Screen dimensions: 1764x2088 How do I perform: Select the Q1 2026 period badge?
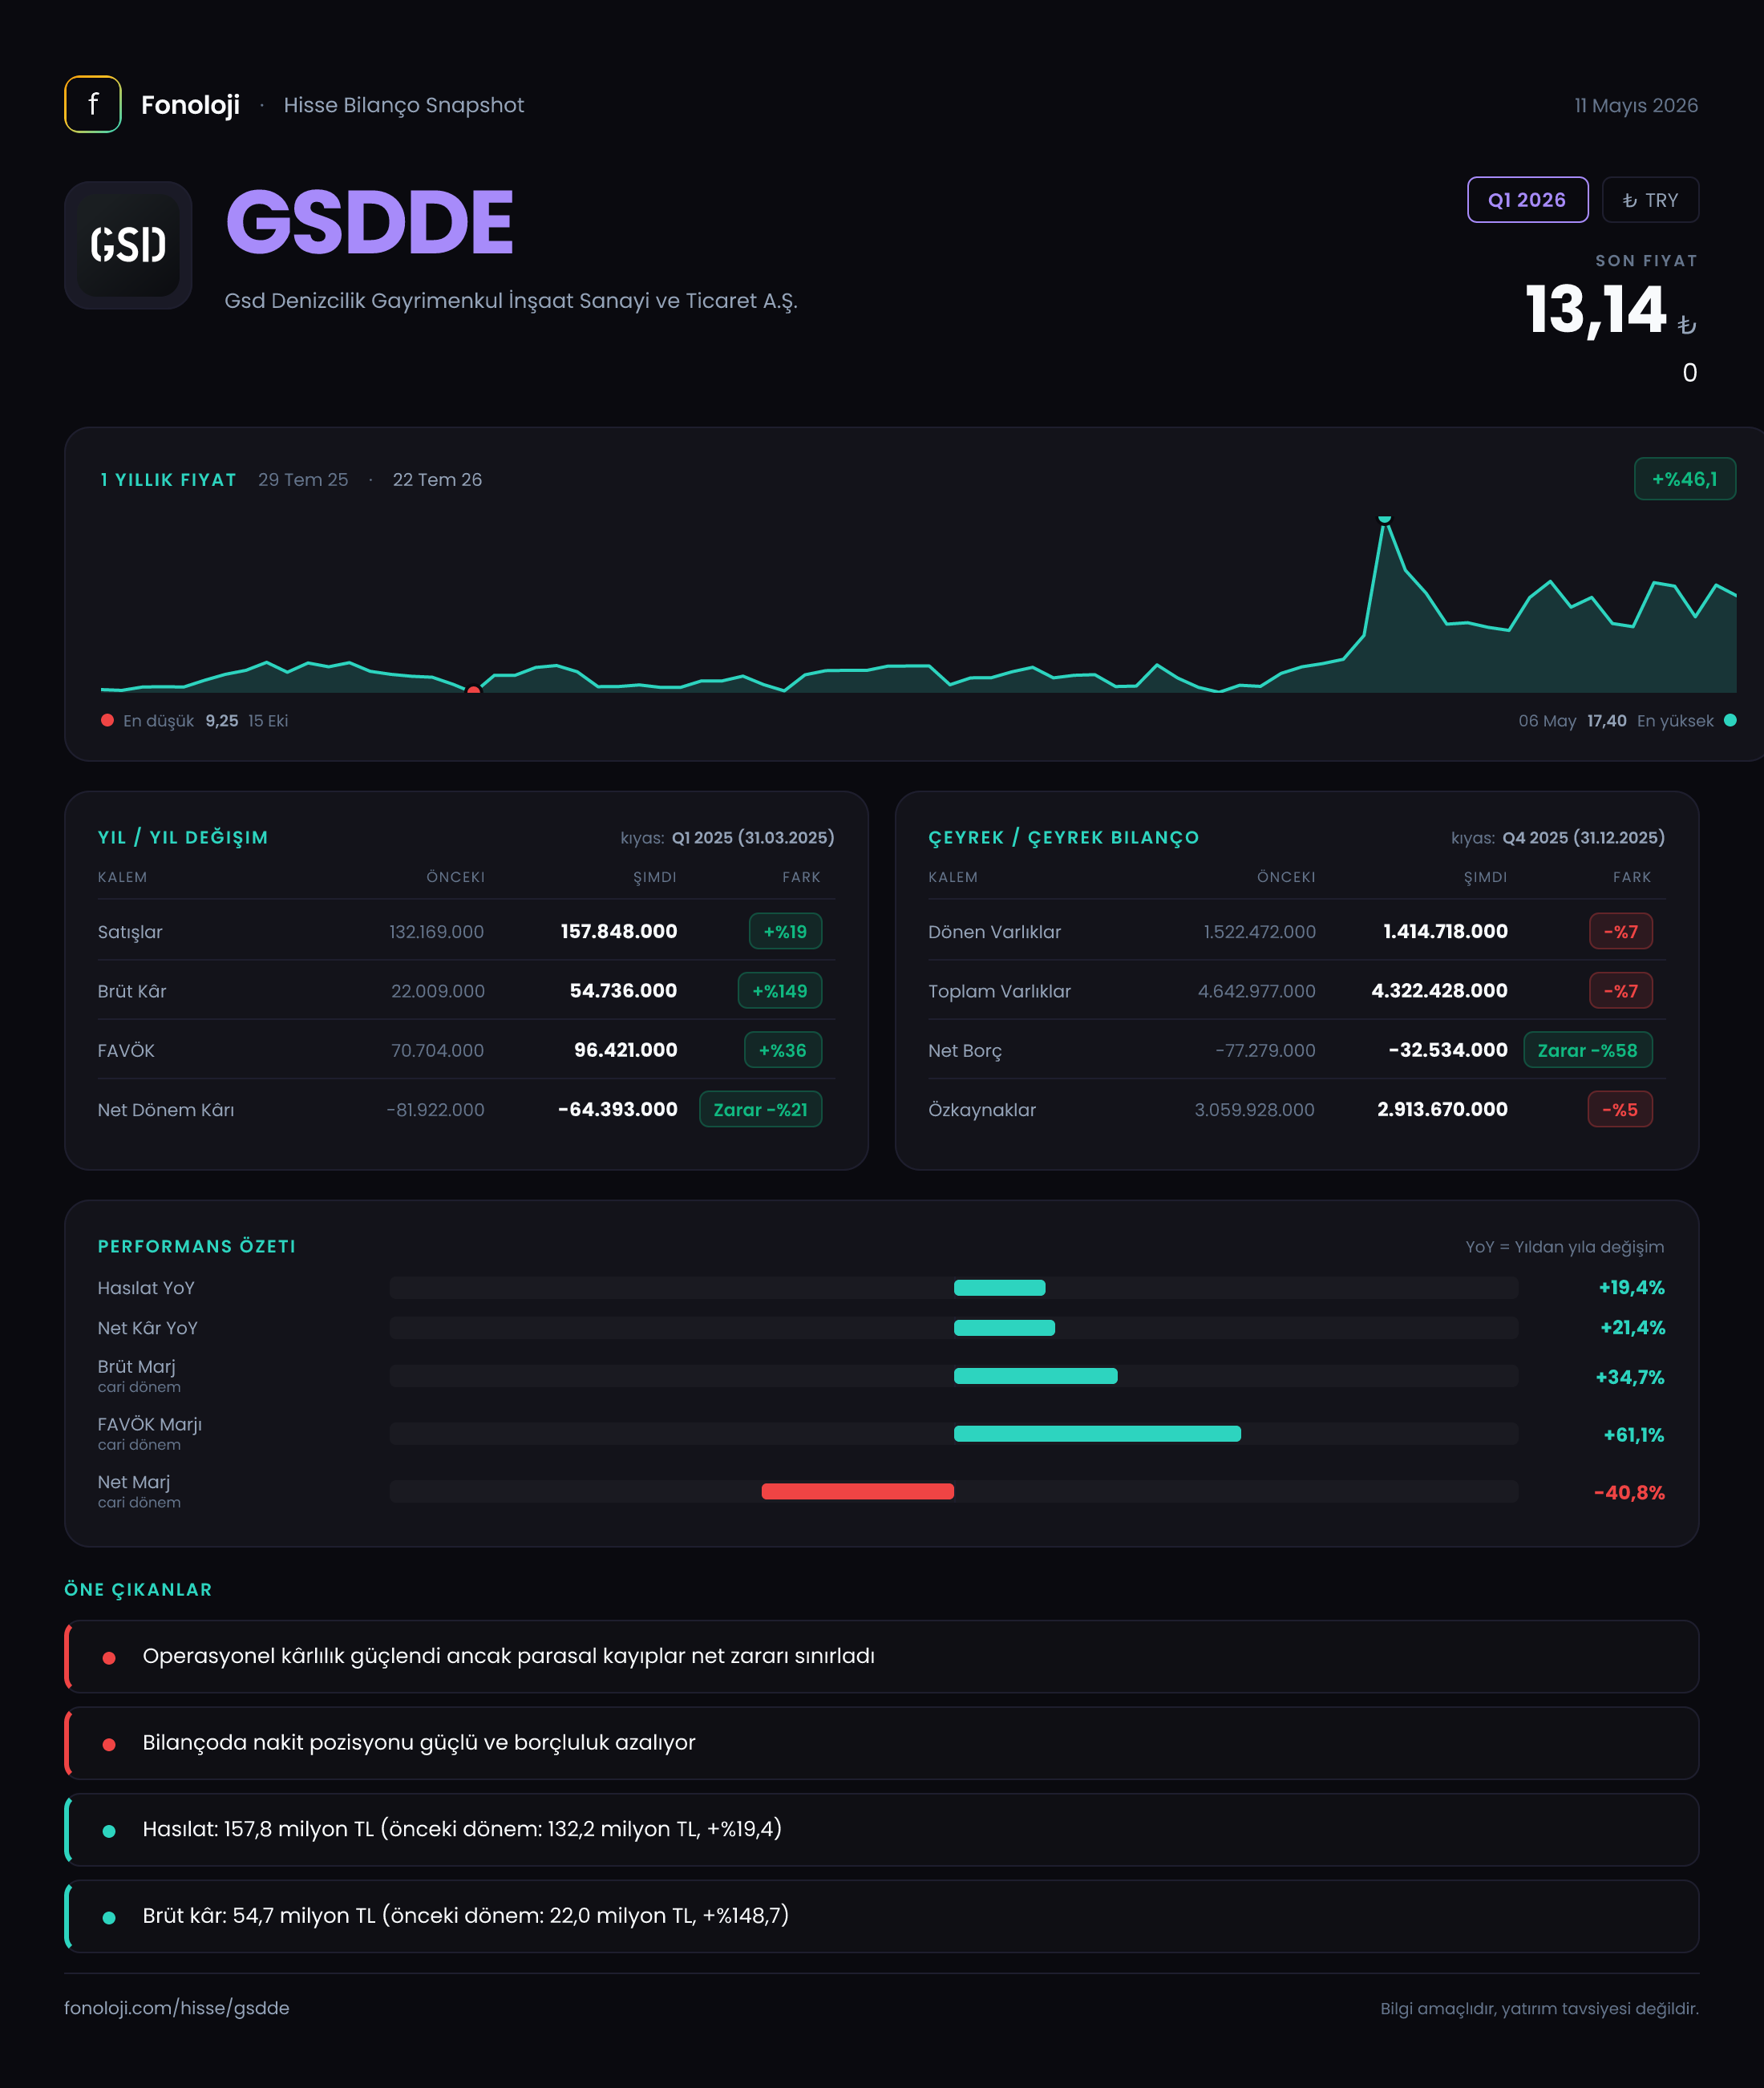click(x=1527, y=200)
